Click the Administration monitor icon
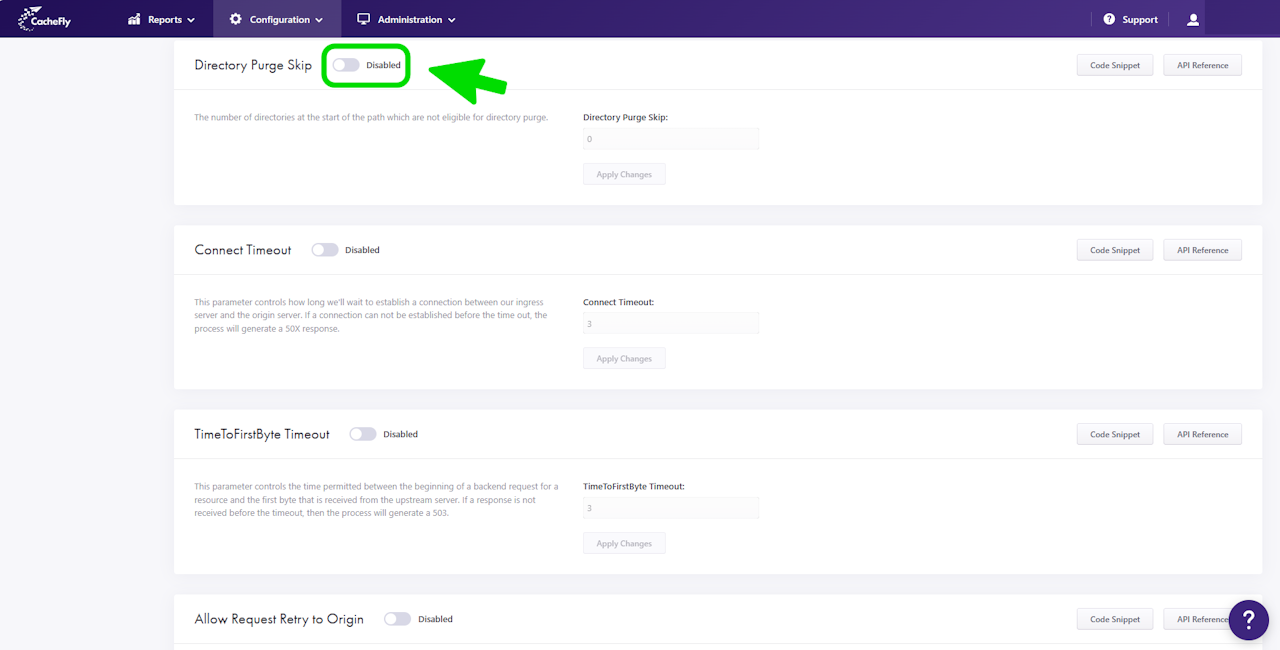The height and width of the screenshot is (650, 1280). [x=364, y=19]
